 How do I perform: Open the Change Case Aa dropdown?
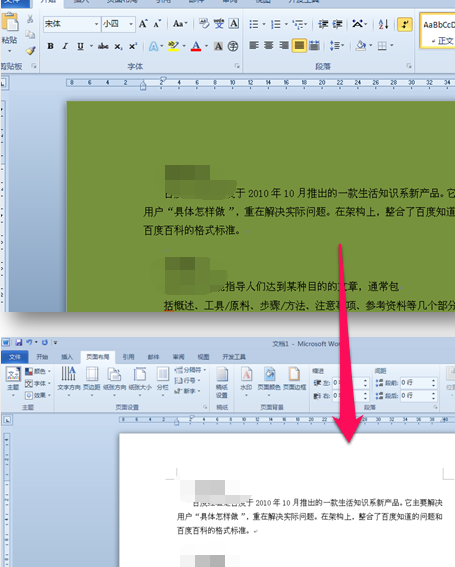click(180, 24)
